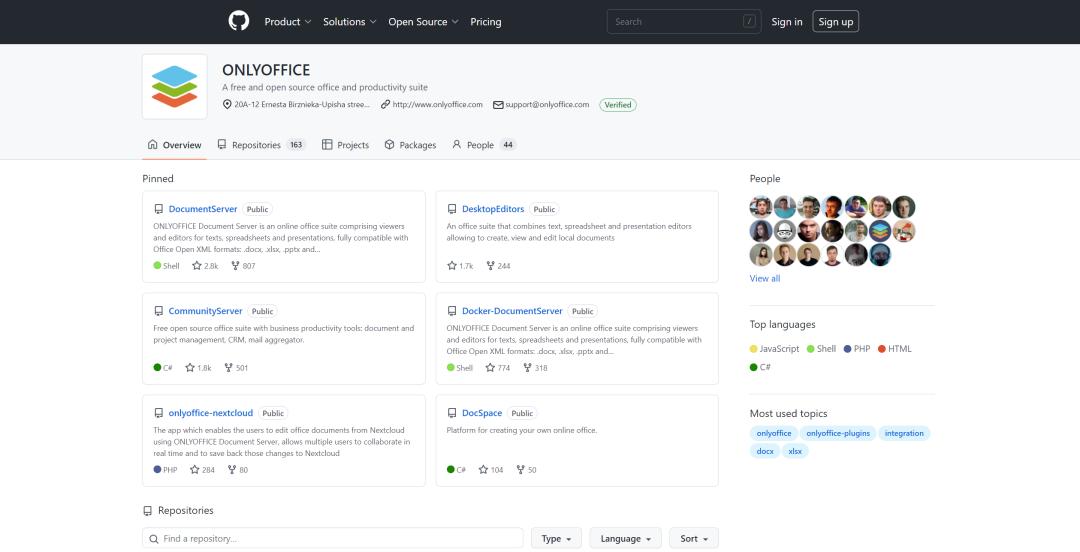Open the Type filter dropdown
Screen dimensions: 1080x552
coord(555,538)
